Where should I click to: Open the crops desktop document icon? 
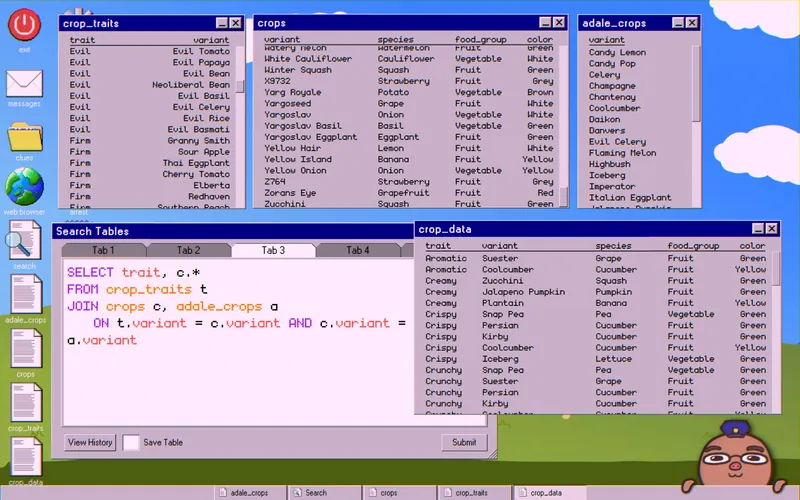(x=26, y=348)
